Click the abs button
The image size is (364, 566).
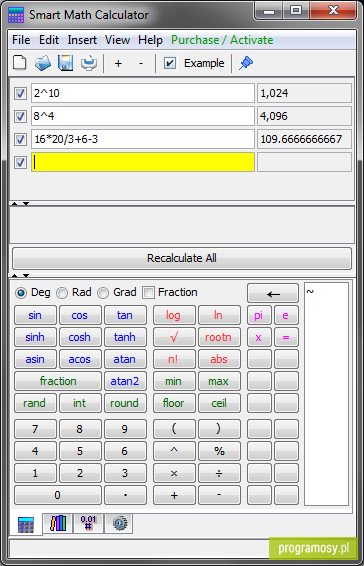pyautogui.click(x=219, y=360)
